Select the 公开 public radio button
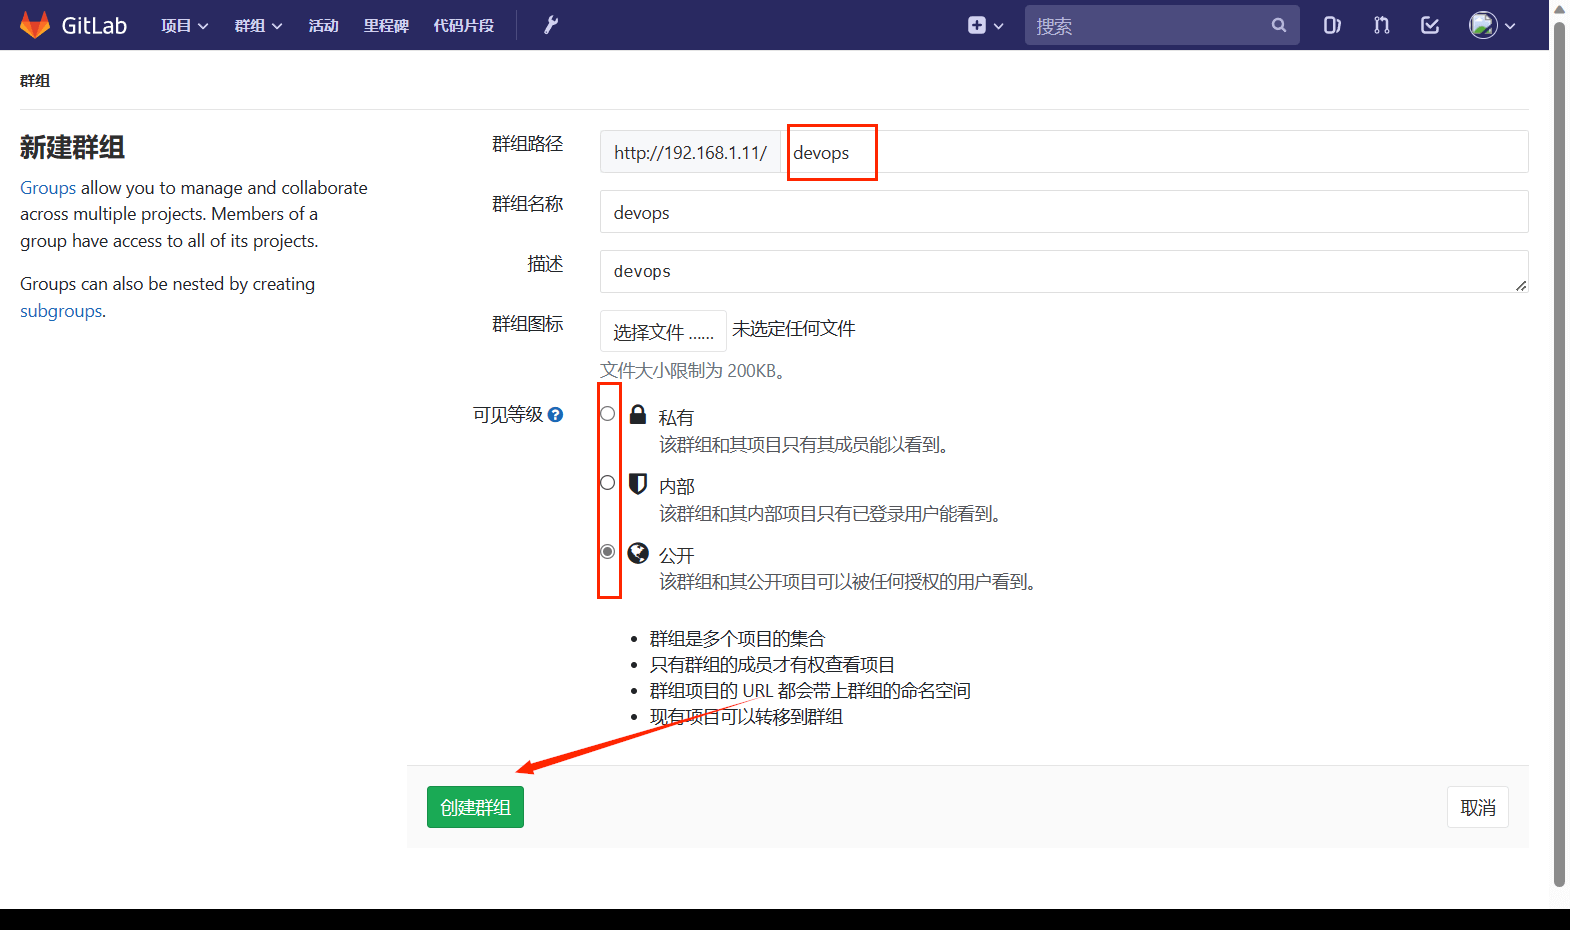The image size is (1570, 930). 607,551
